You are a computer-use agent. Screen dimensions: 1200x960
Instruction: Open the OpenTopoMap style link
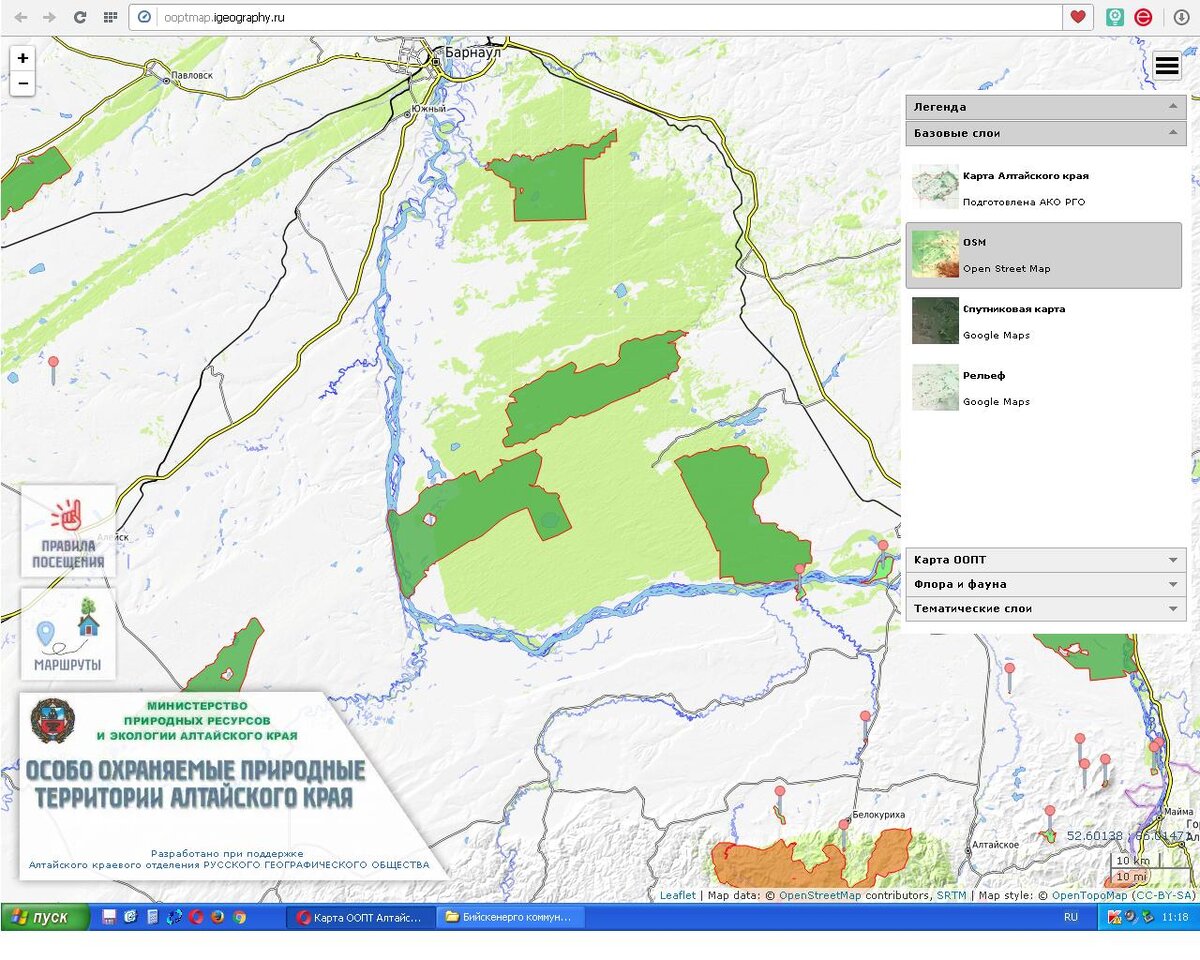[1090, 896]
